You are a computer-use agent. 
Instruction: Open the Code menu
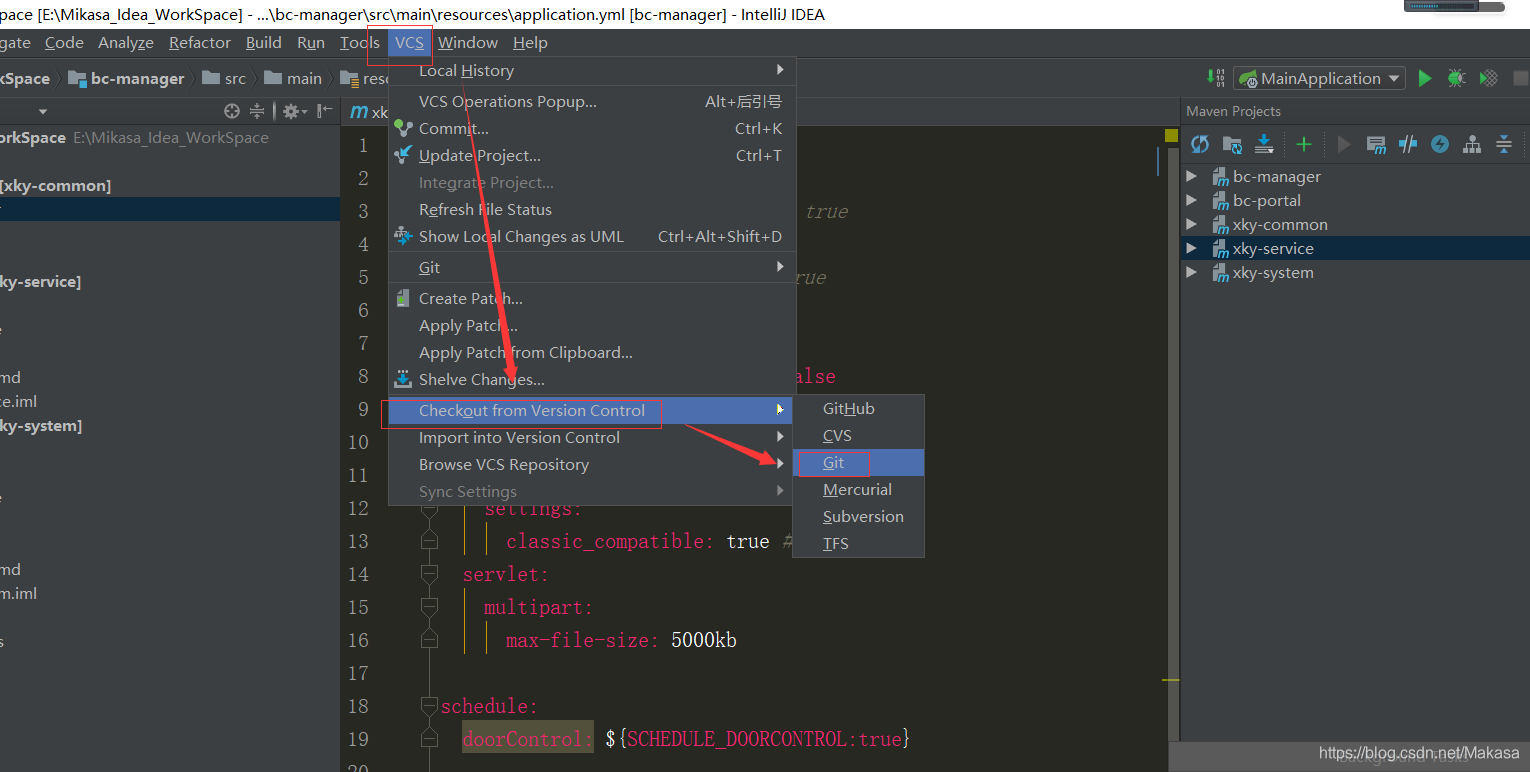click(64, 42)
